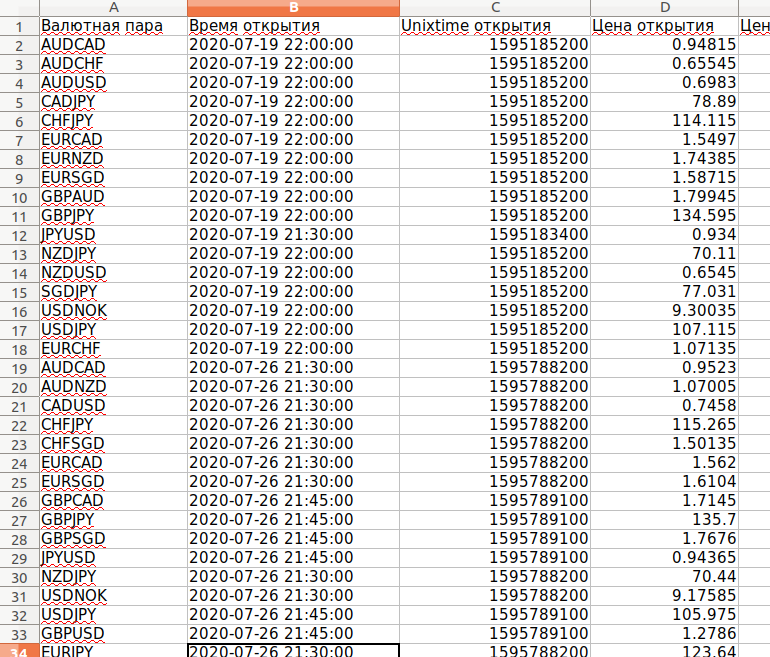Select the opening price 0.65545
This screenshot has height=657, width=770.
click(664, 64)
